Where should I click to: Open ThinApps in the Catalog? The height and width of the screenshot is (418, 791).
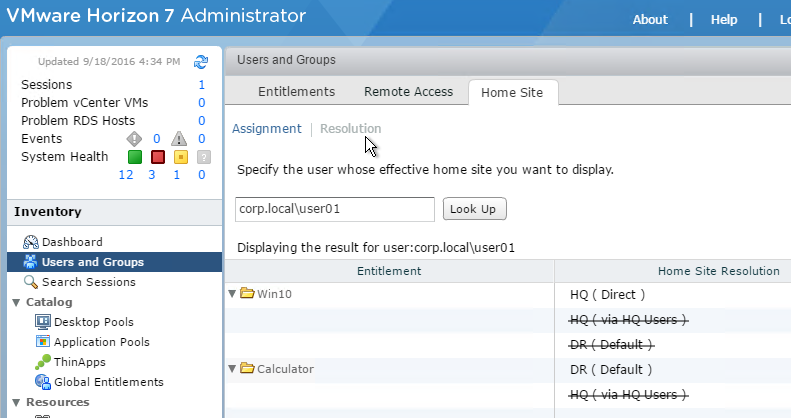[x=79, y=362]
